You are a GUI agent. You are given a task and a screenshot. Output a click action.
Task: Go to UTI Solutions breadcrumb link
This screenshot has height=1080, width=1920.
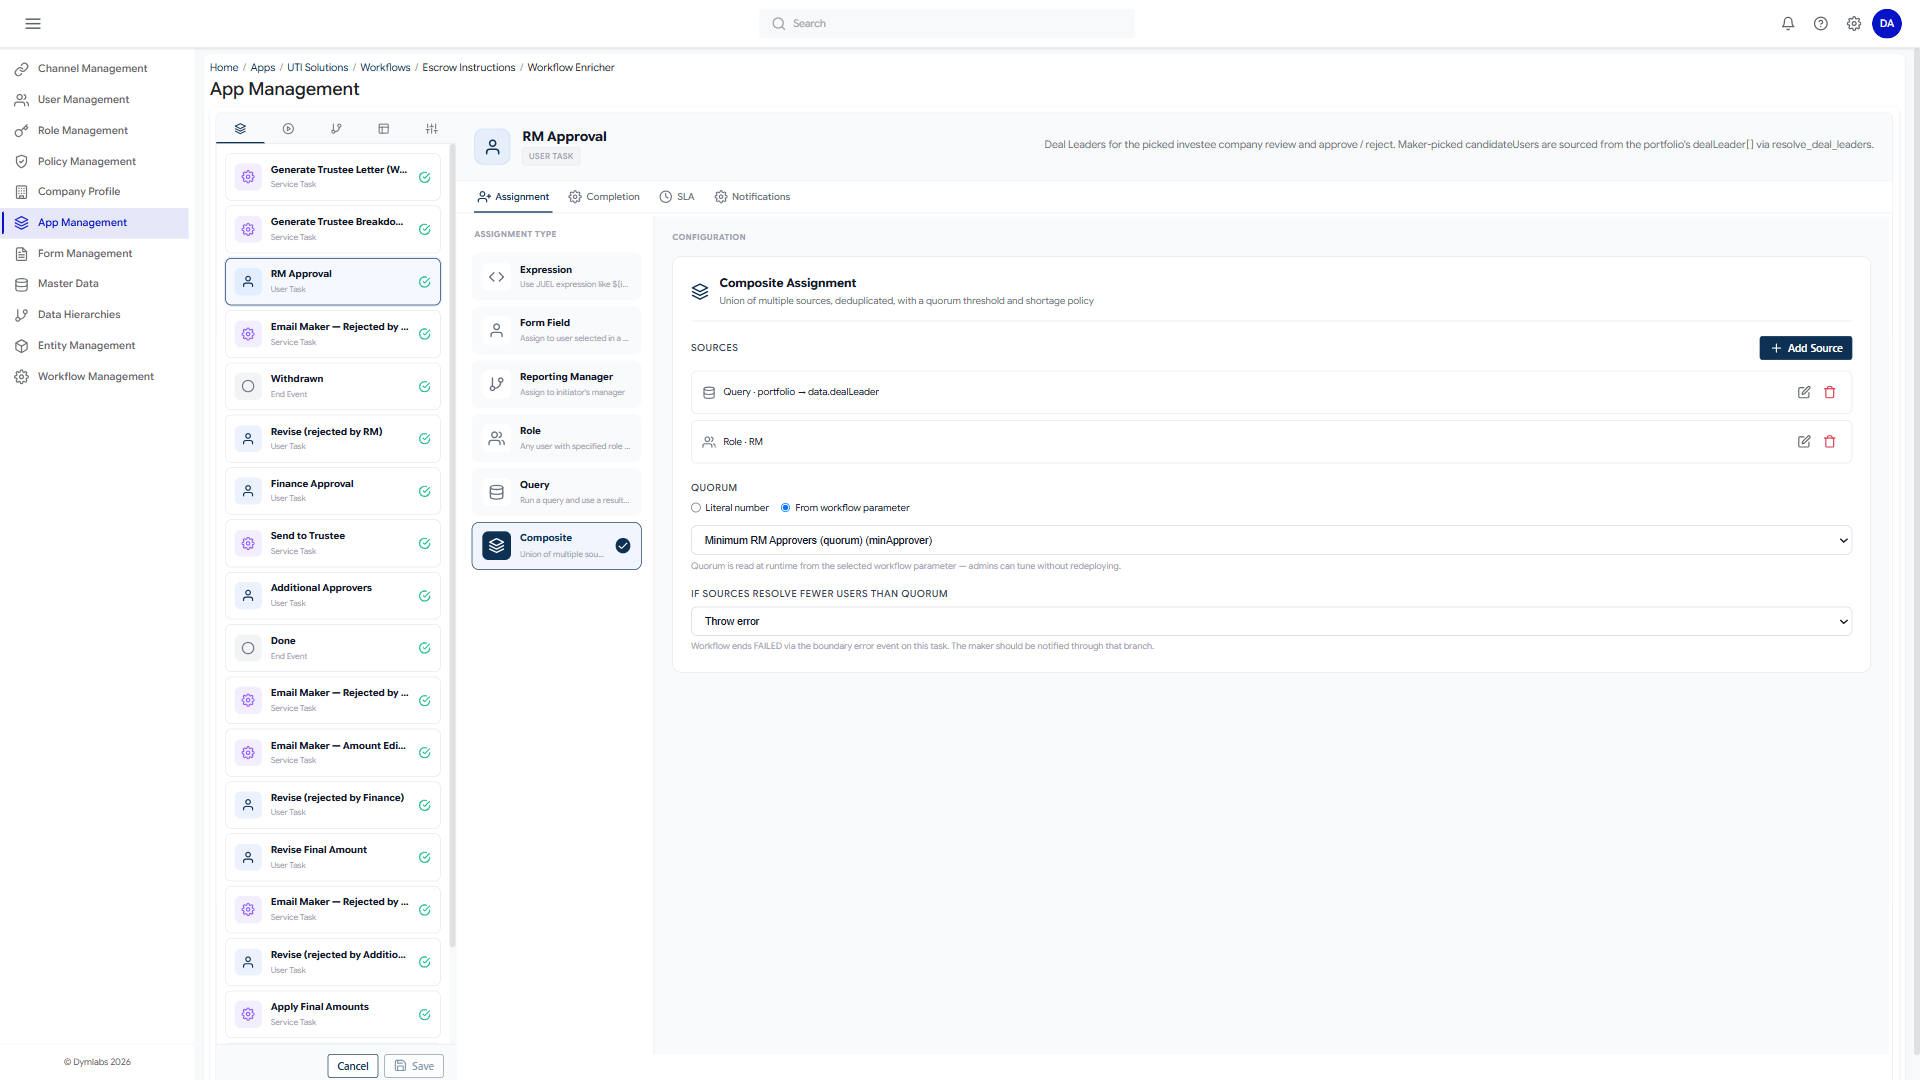(317, 68)
